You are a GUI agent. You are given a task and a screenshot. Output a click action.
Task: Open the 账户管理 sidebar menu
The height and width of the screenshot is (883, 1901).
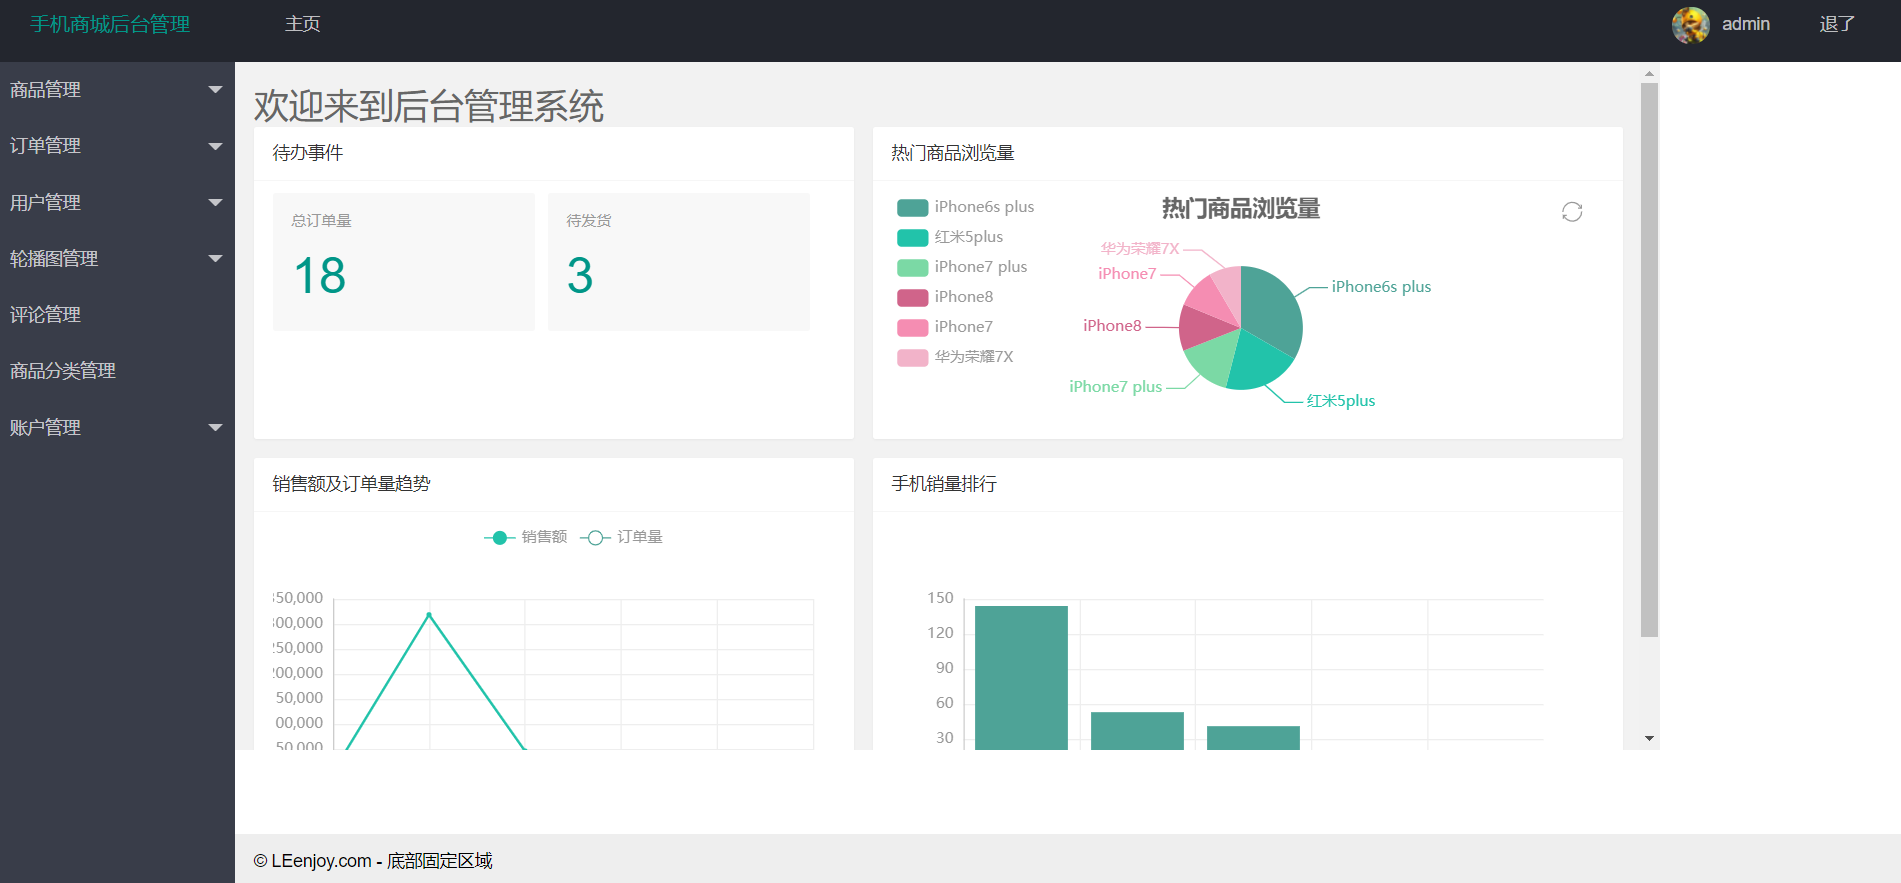pos(117,428)
